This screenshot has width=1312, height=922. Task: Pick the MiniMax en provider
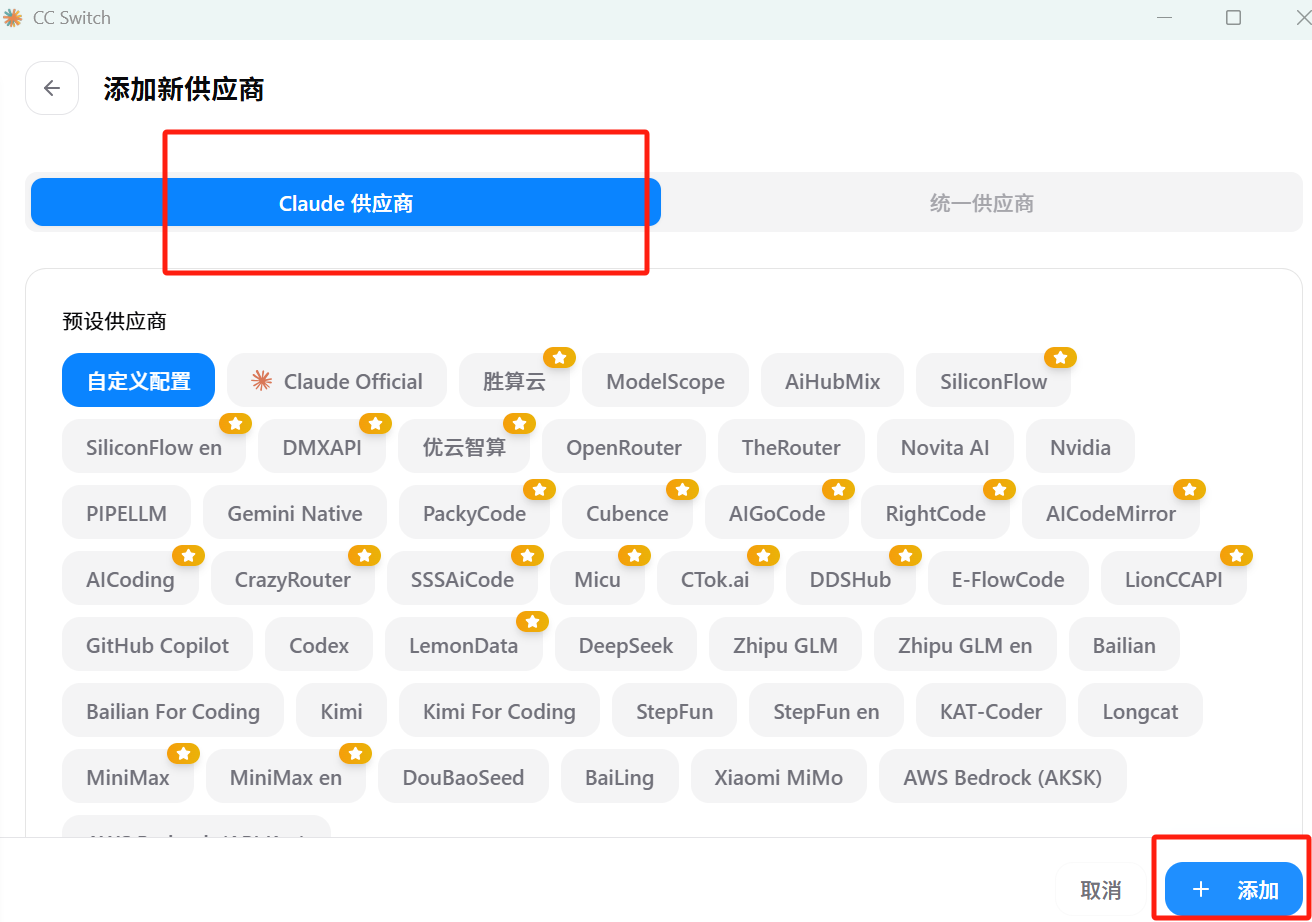(x=286, y=777)
